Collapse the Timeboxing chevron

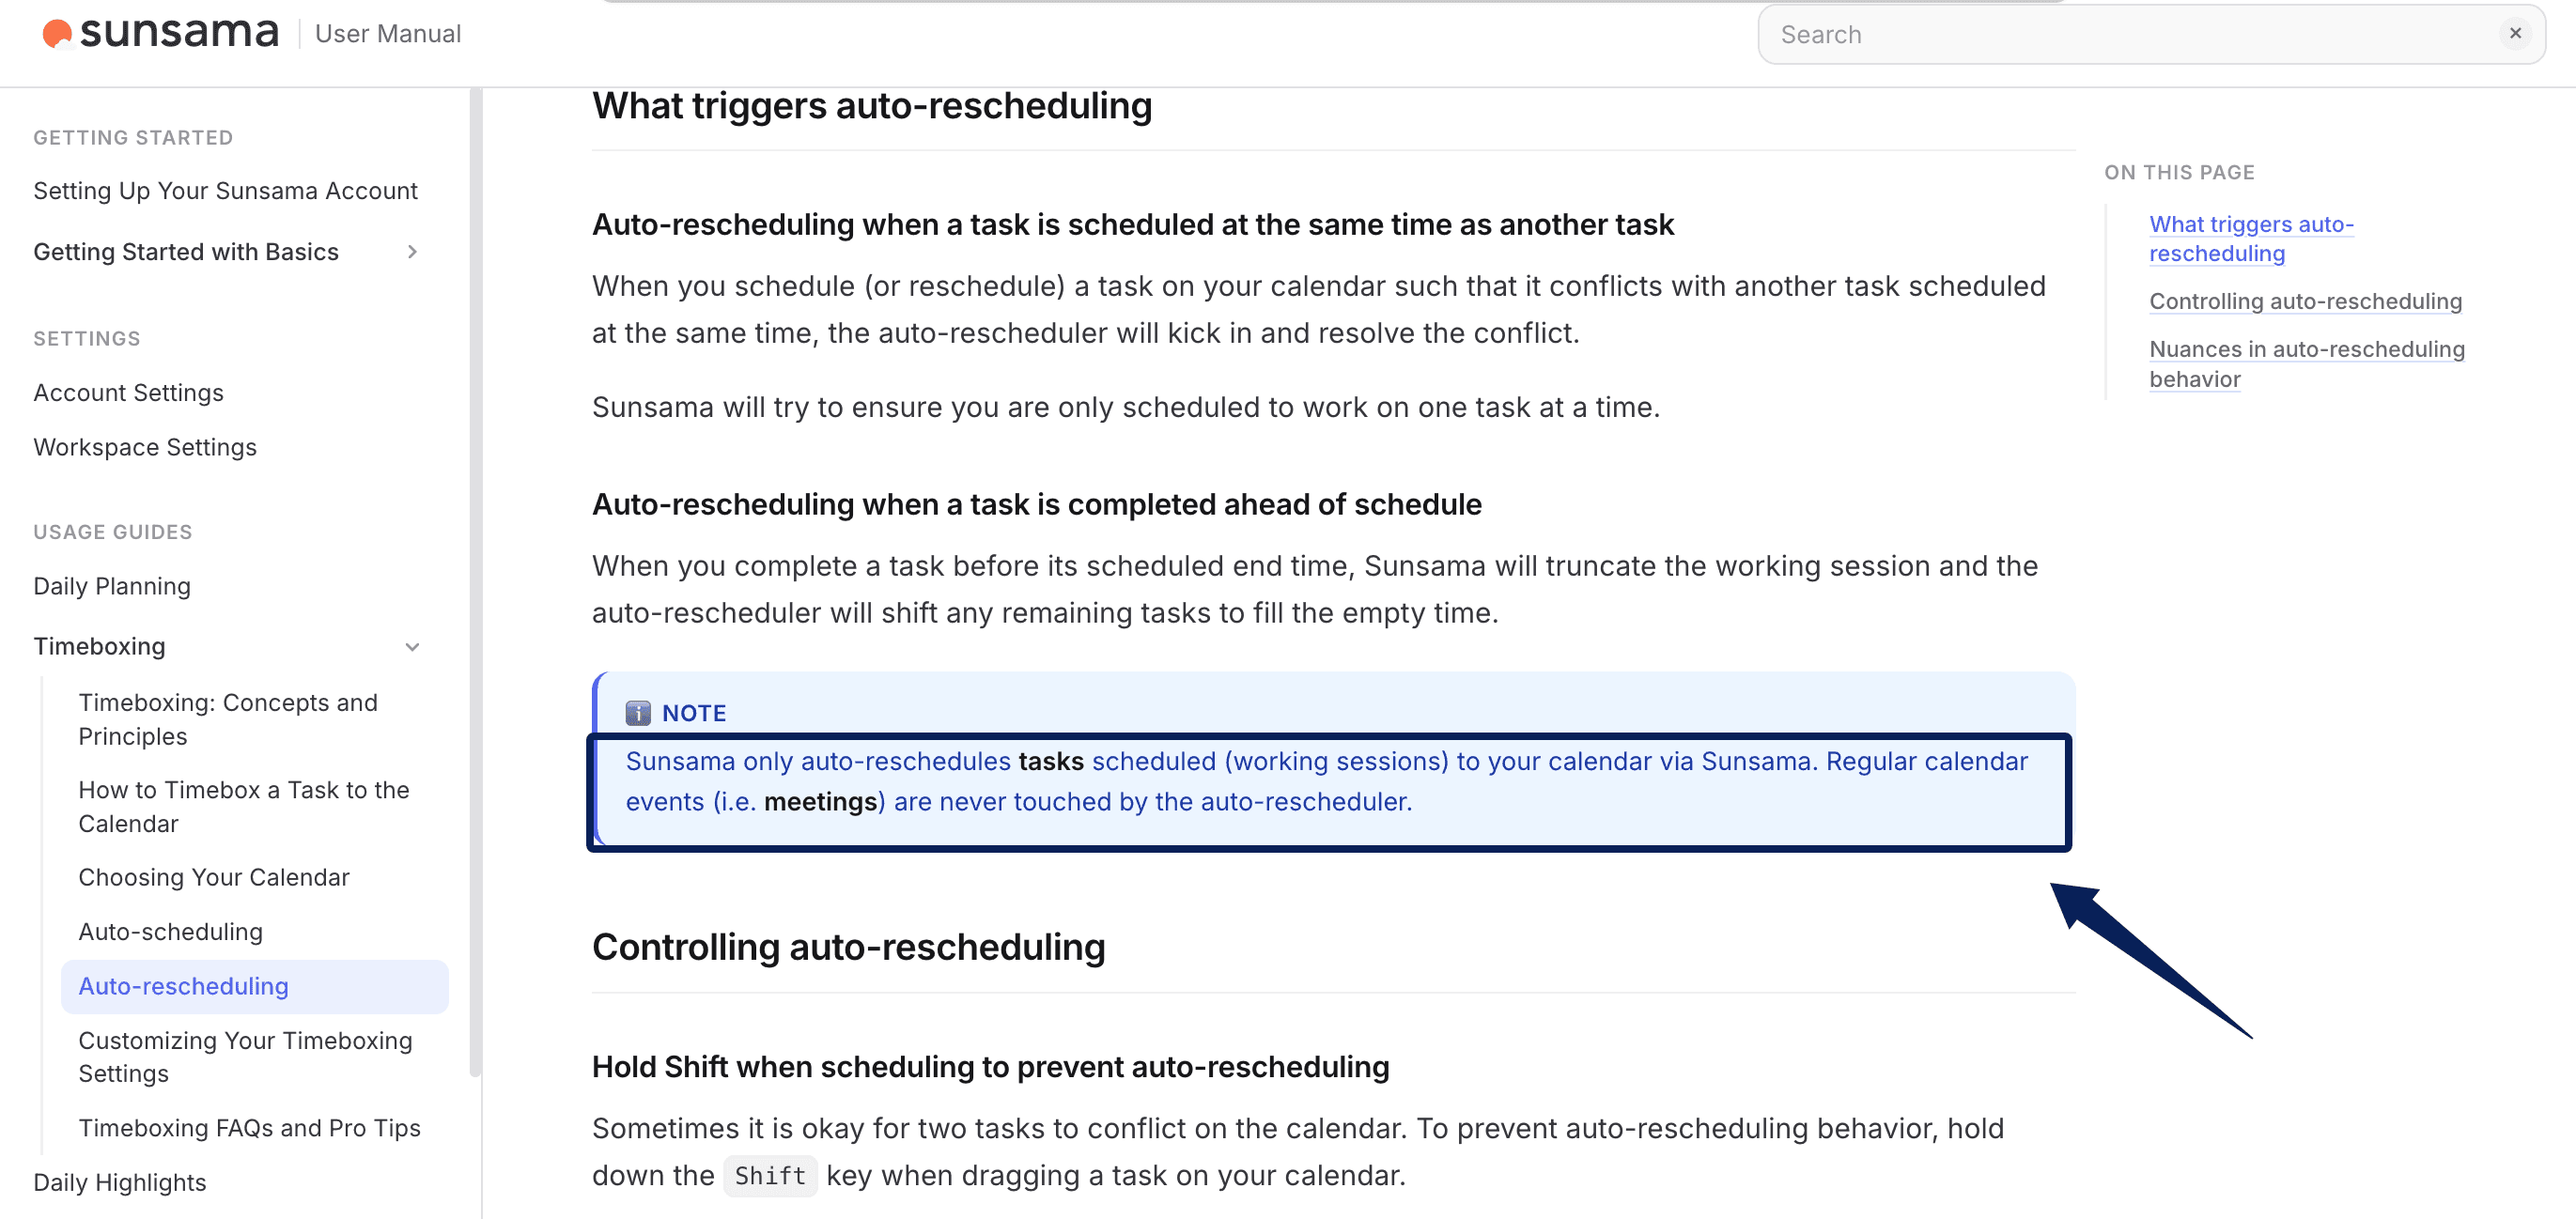412,647
